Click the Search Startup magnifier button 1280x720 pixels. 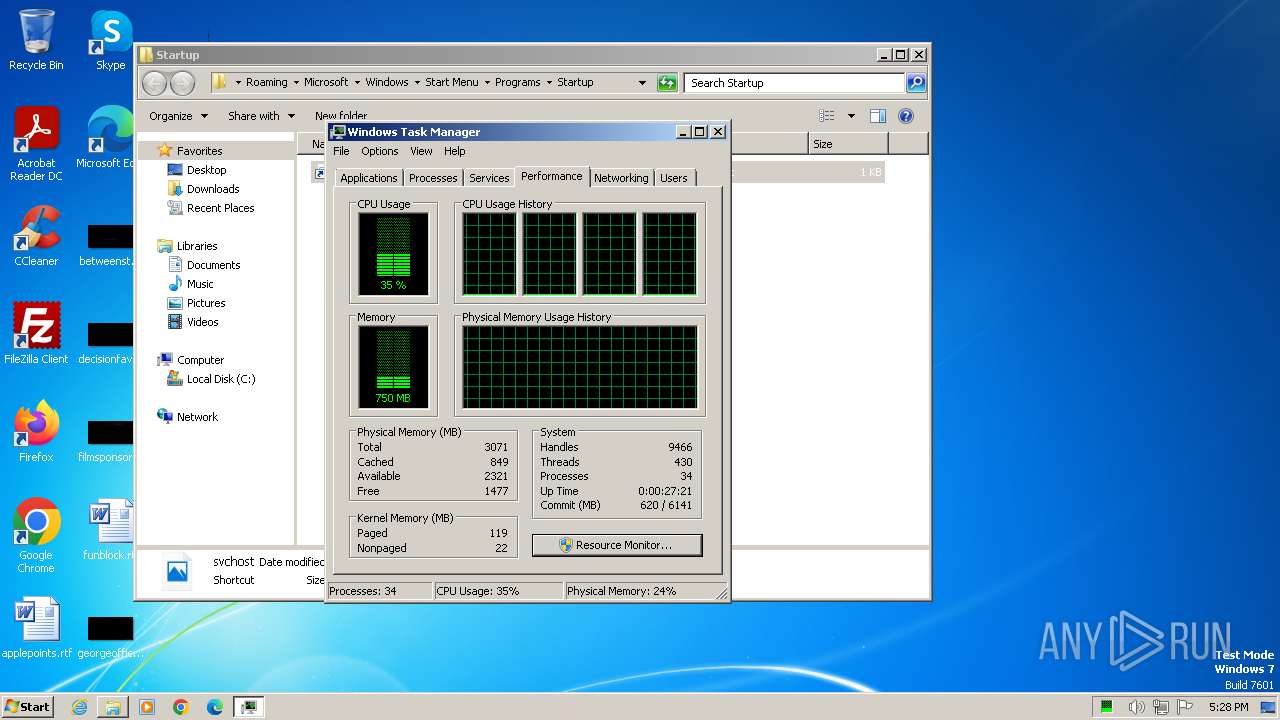coord(916,83)
